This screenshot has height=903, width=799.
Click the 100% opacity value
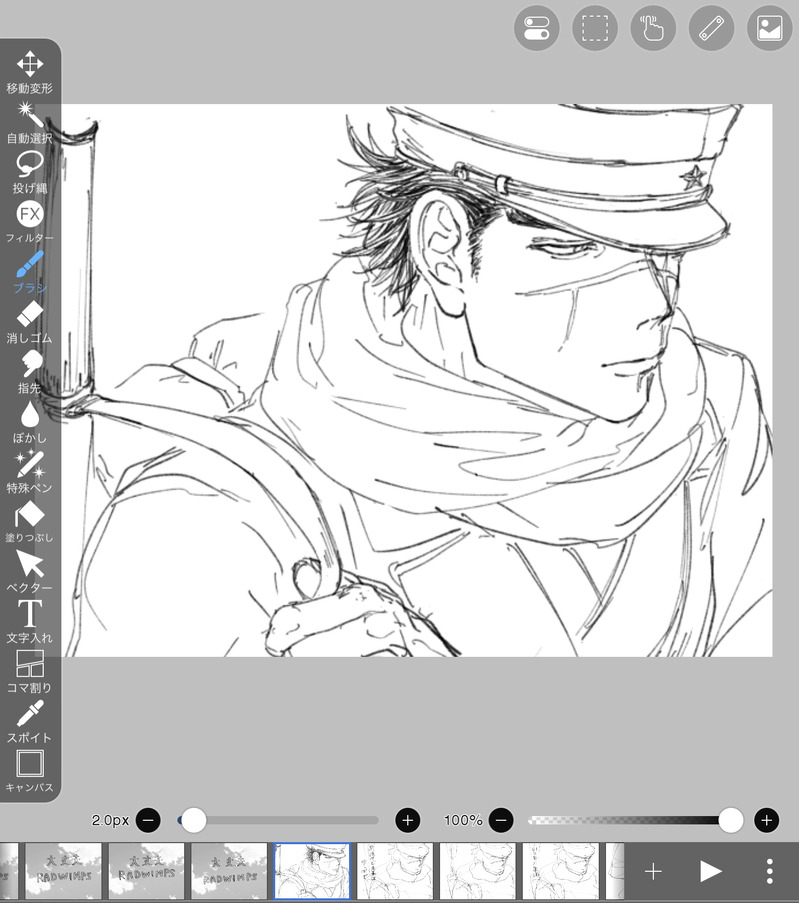point(463,820)
